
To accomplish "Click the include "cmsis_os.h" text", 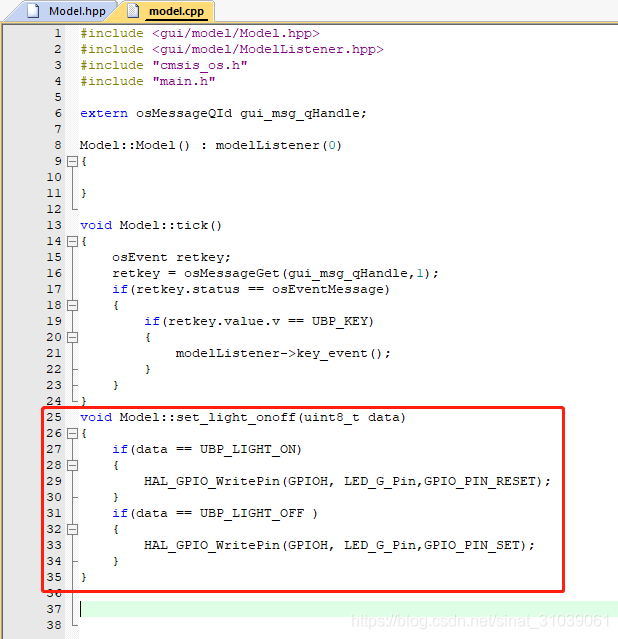I will coord(164,65).
